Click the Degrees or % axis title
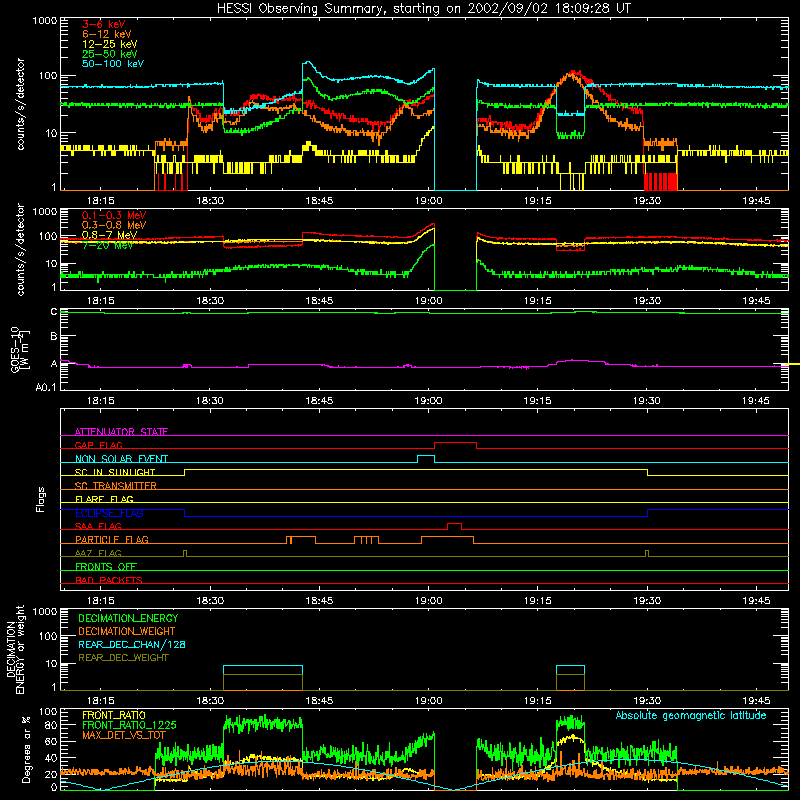The height and width of the screenshot is (800, 800). tap(26, 749)
